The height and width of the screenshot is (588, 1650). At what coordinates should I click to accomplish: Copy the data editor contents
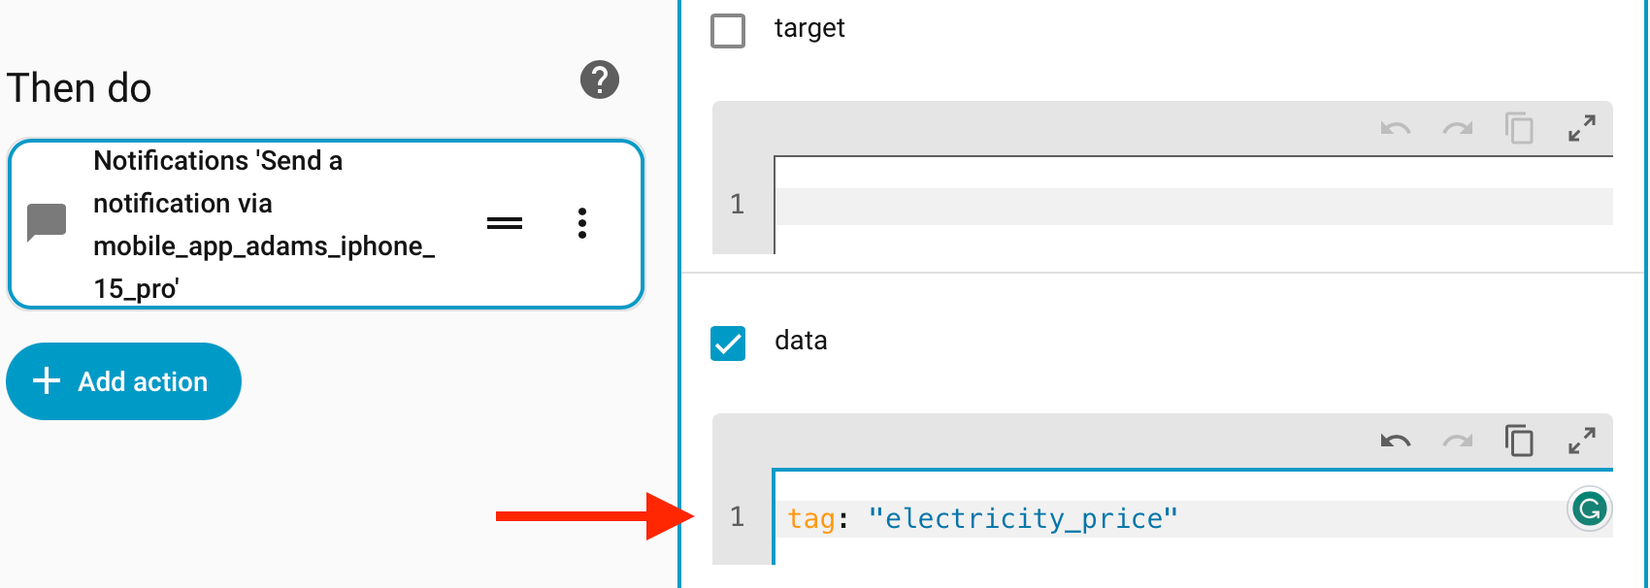[x=1519, y=440]
